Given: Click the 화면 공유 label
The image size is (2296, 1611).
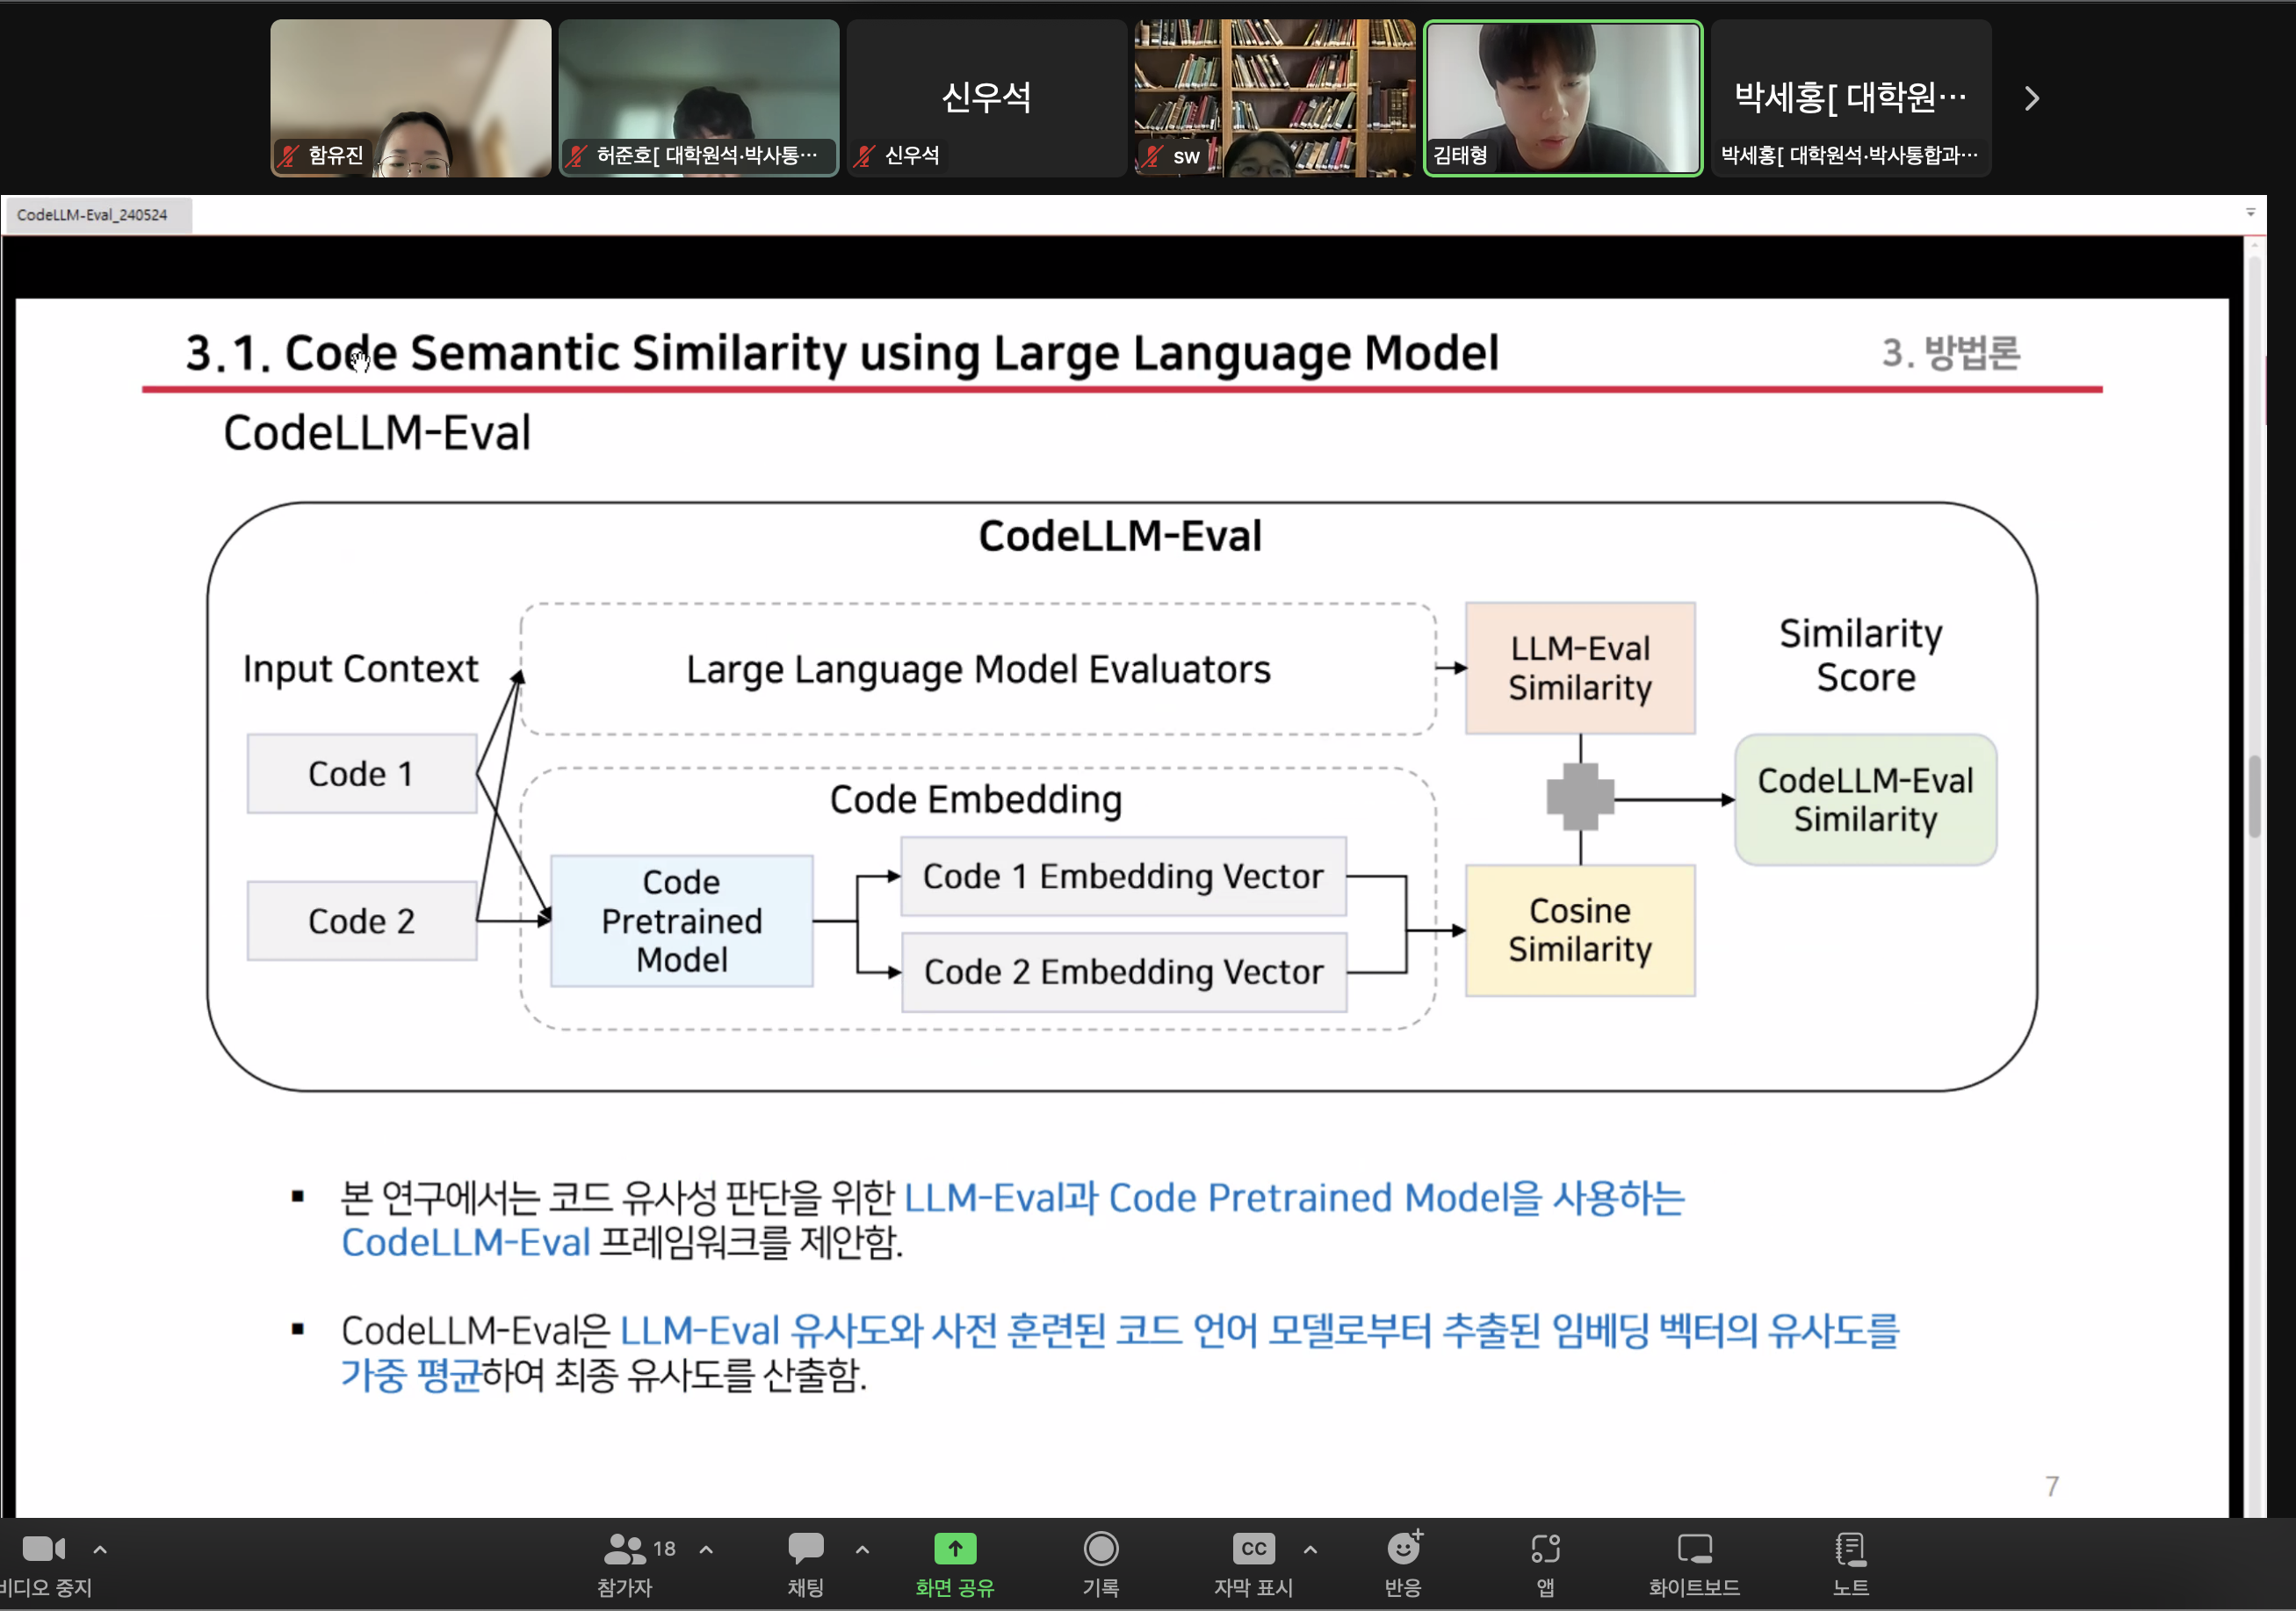Looking at the screenshot, I should point(955,1587).
